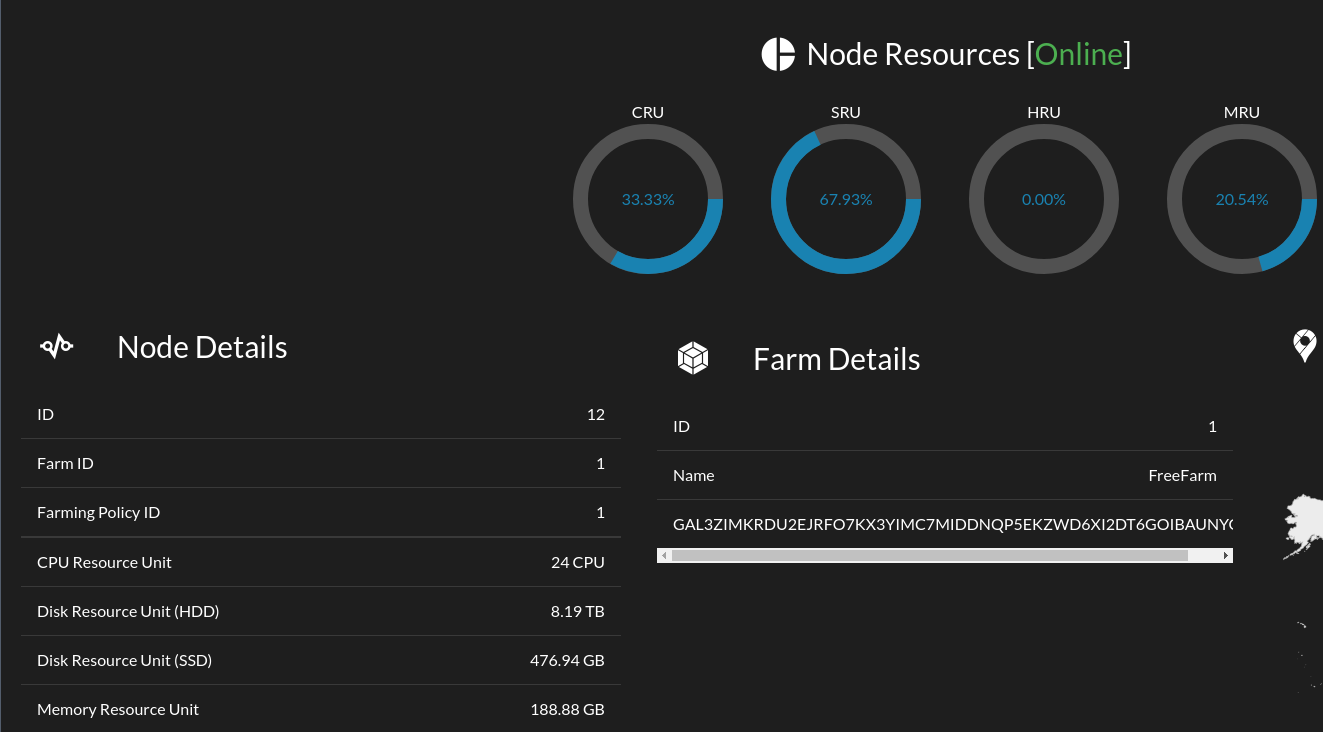Select the "SRU" gauge label

[x=846, y=112]
